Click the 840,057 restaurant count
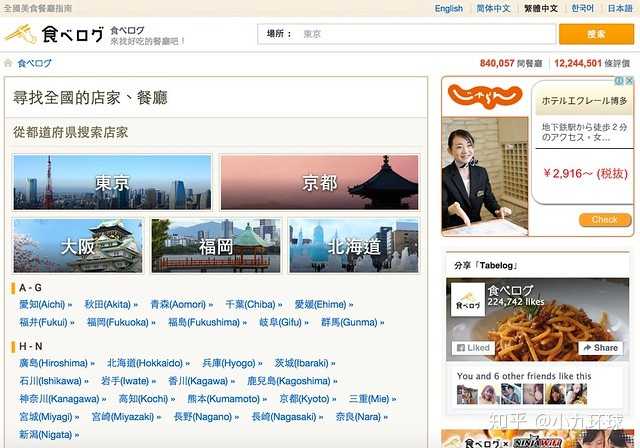The height and width of the screenshot is (448, 640). [497, 63]
